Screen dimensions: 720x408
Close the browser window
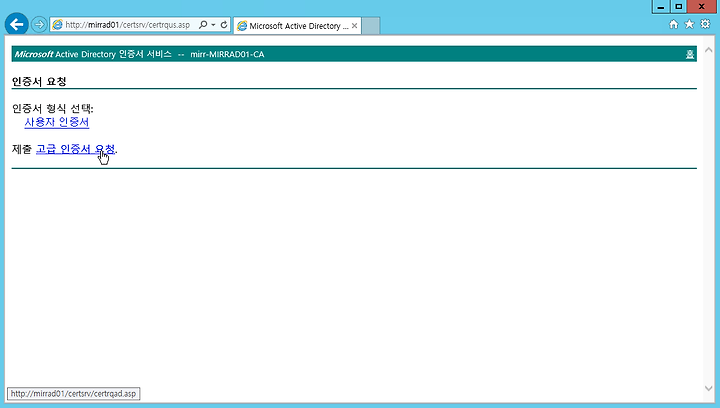point(701,6)
